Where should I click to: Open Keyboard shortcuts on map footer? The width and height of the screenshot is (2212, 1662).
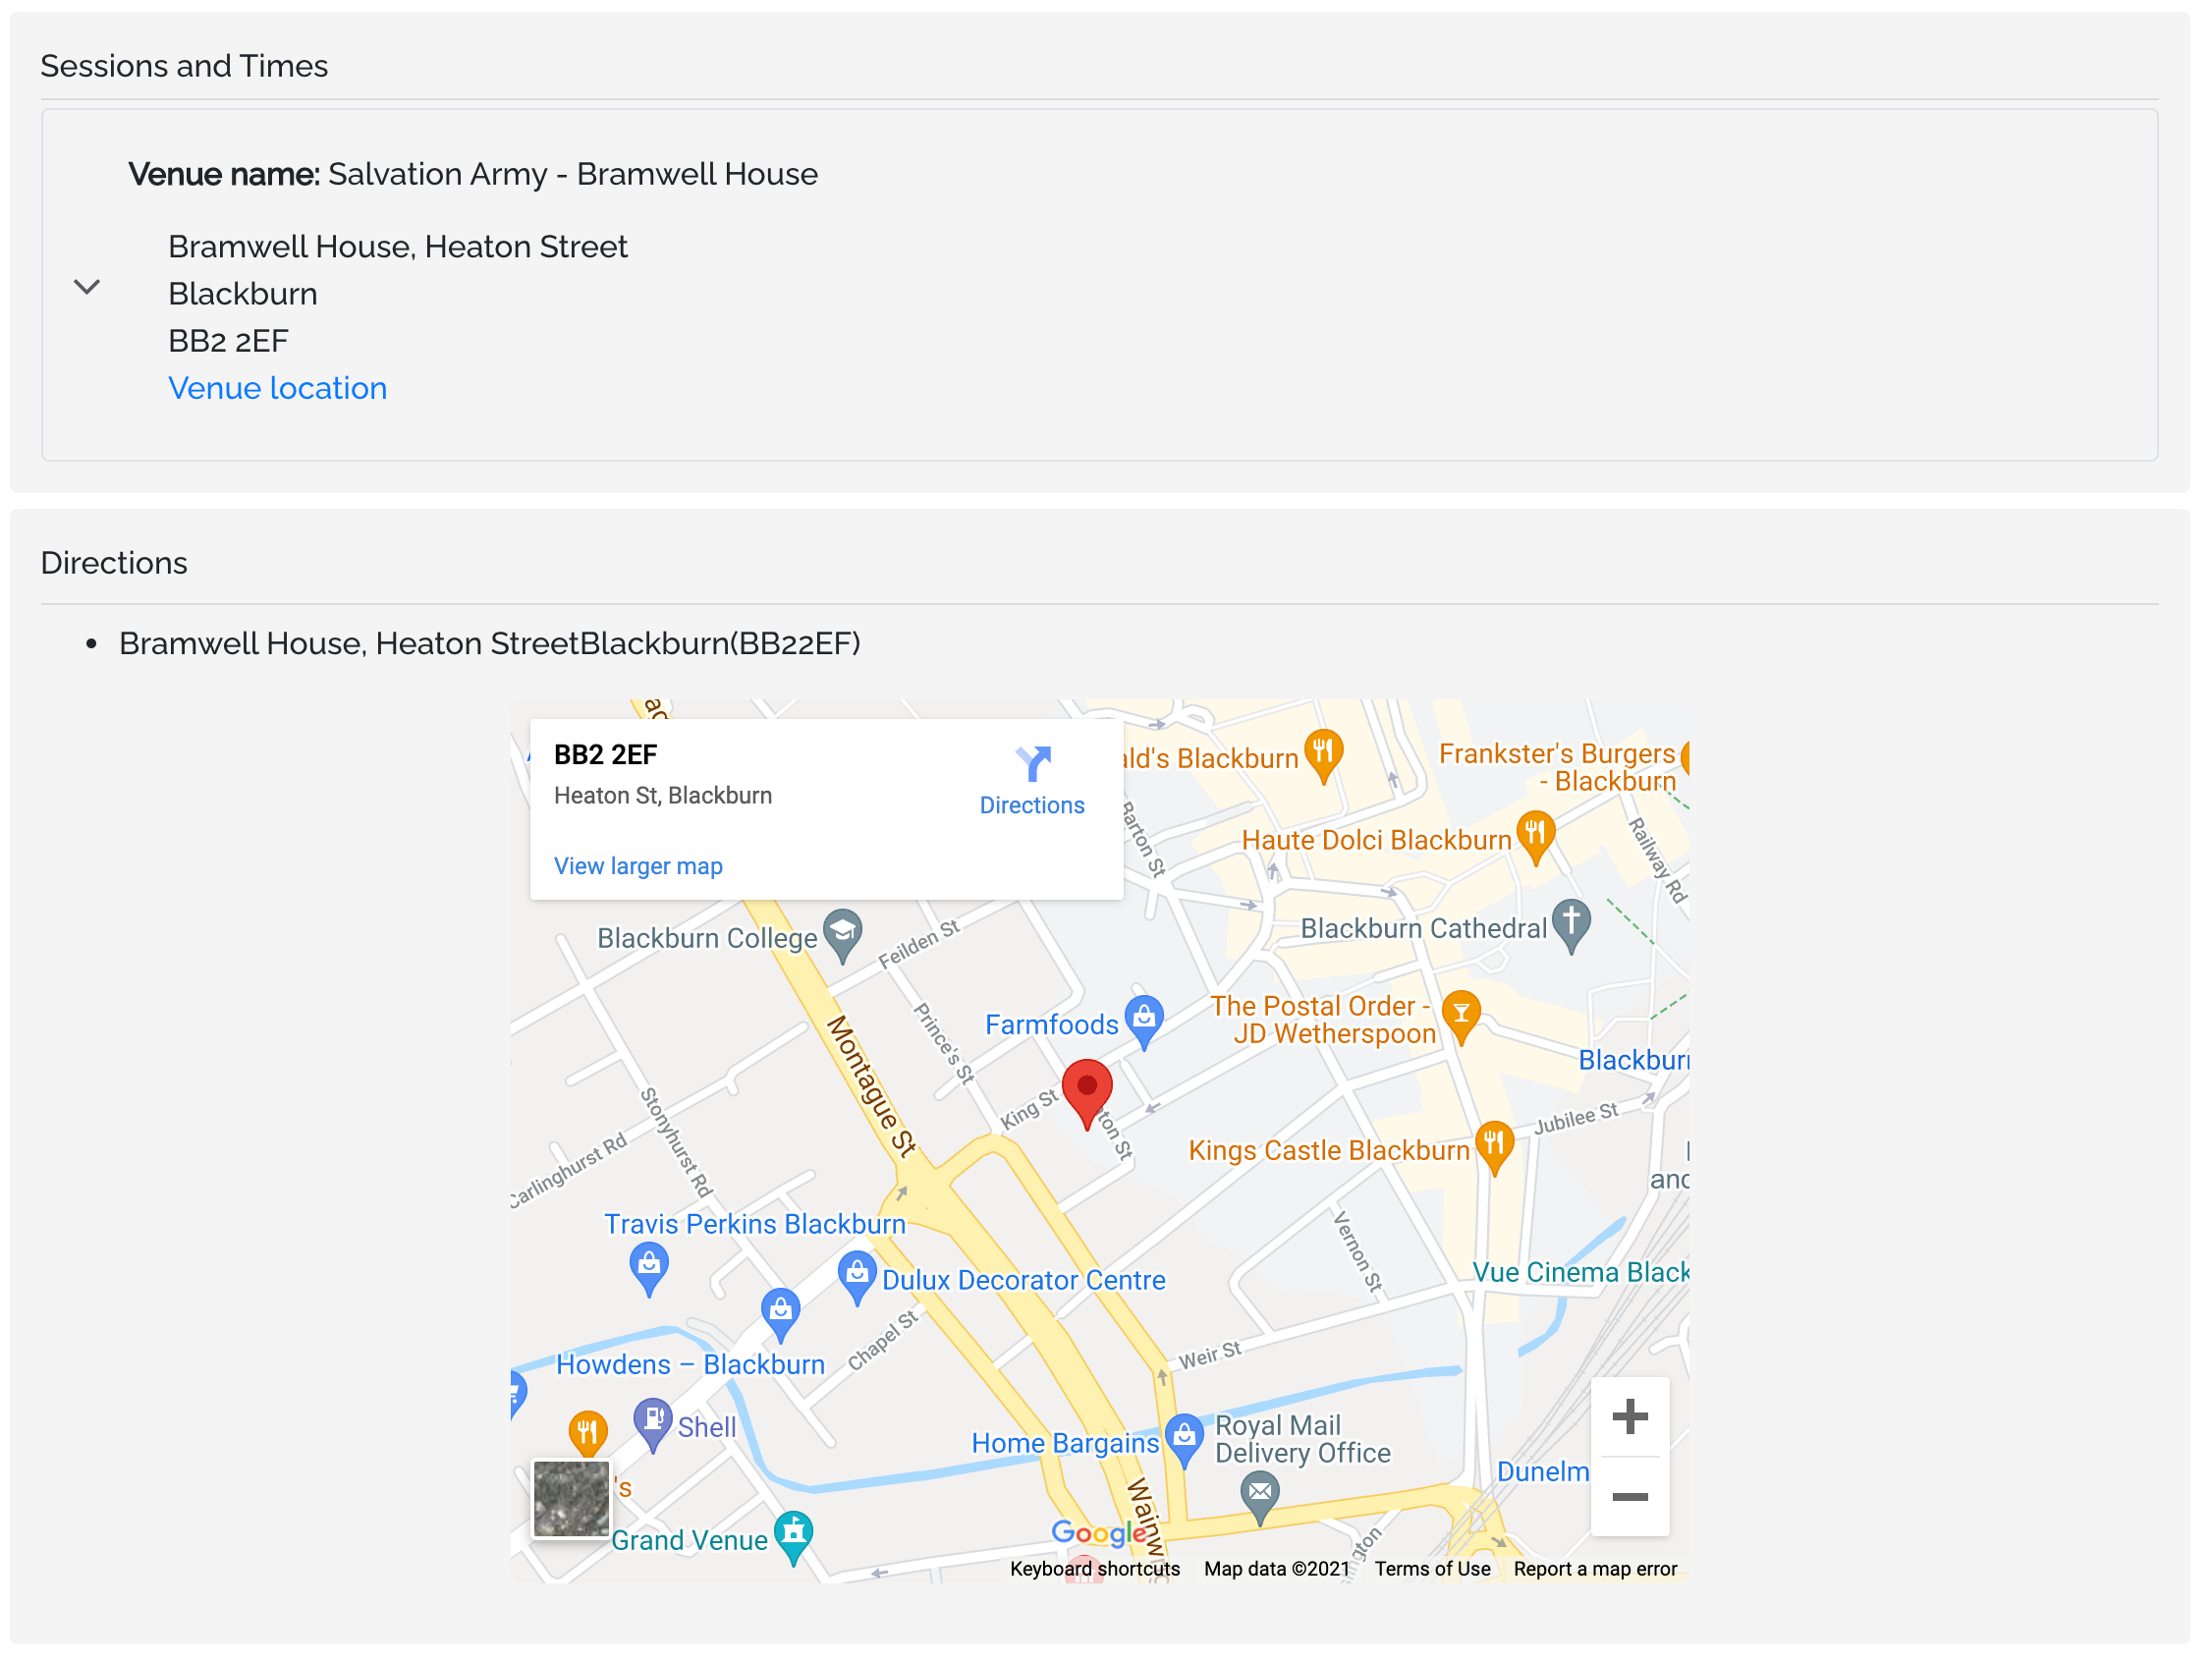(1094, 1568)
